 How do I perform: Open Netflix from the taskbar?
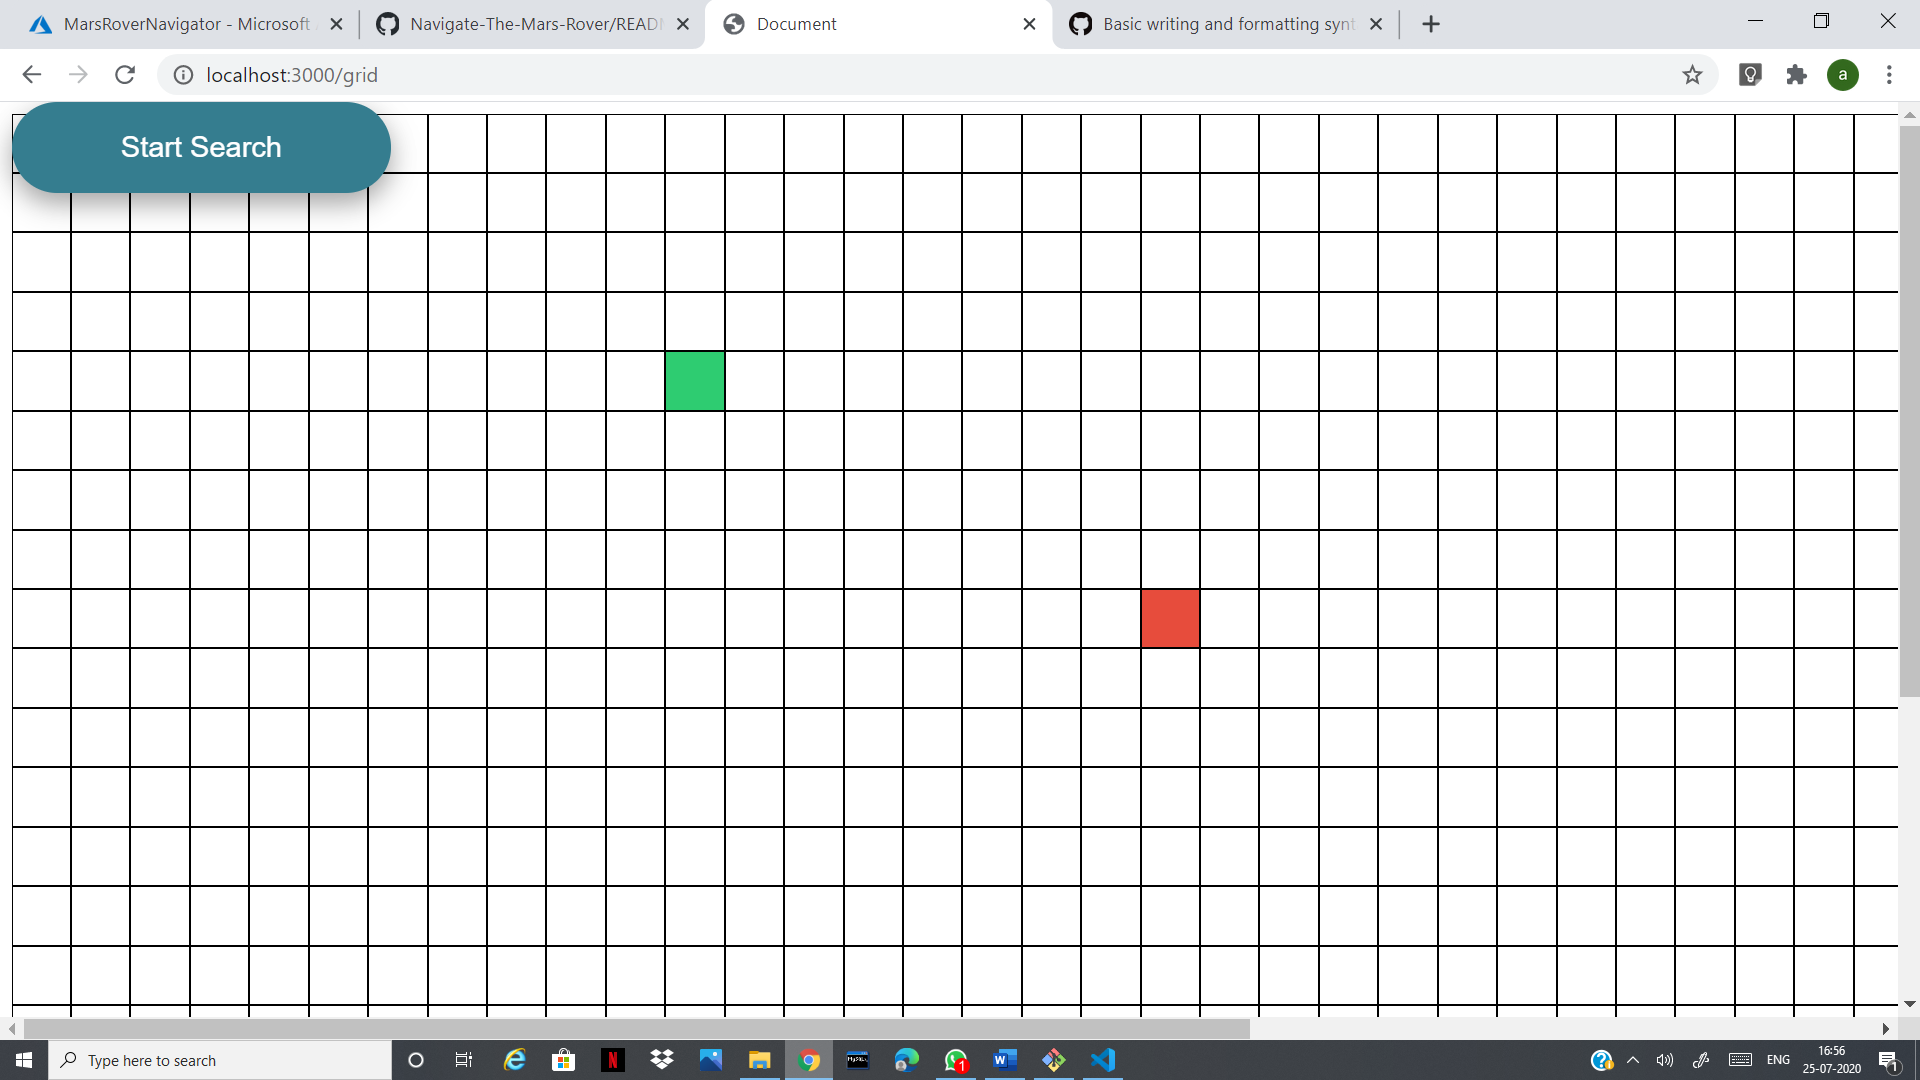pyautogui.click(x=613, y=1060)
